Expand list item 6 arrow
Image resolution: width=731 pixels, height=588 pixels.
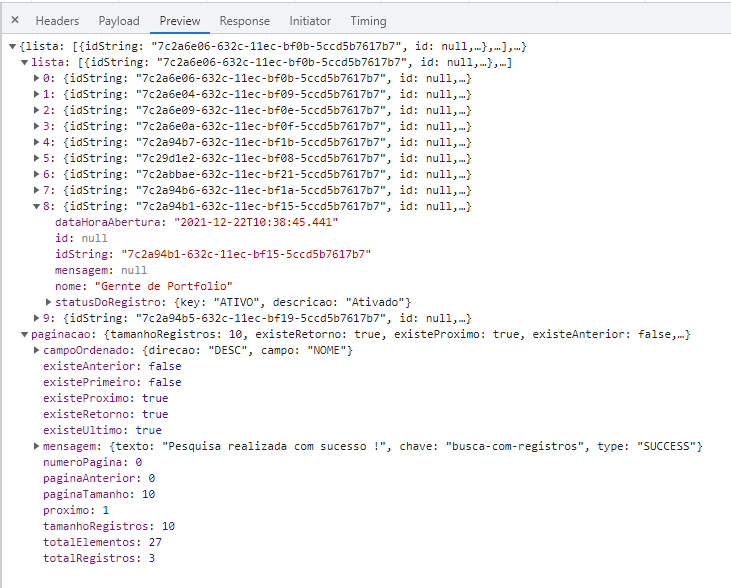(36, 174)
